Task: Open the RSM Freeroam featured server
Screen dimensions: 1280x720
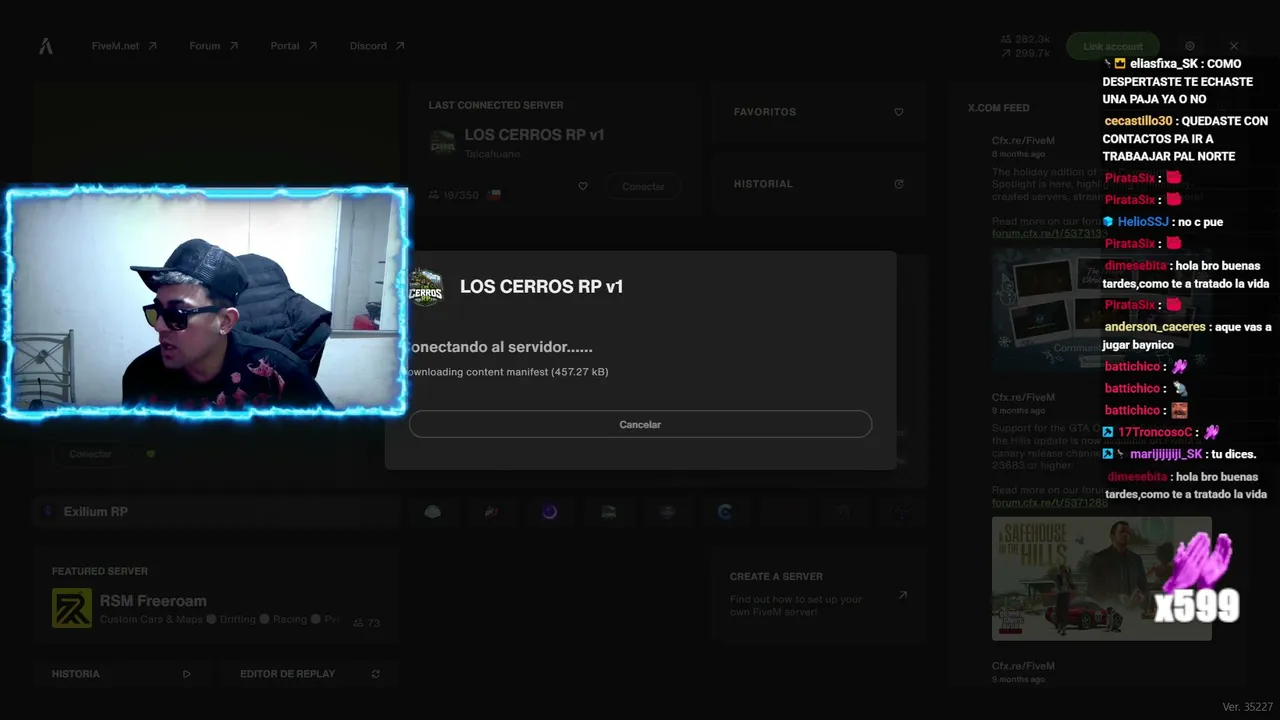Action: (x=216, y=598)
